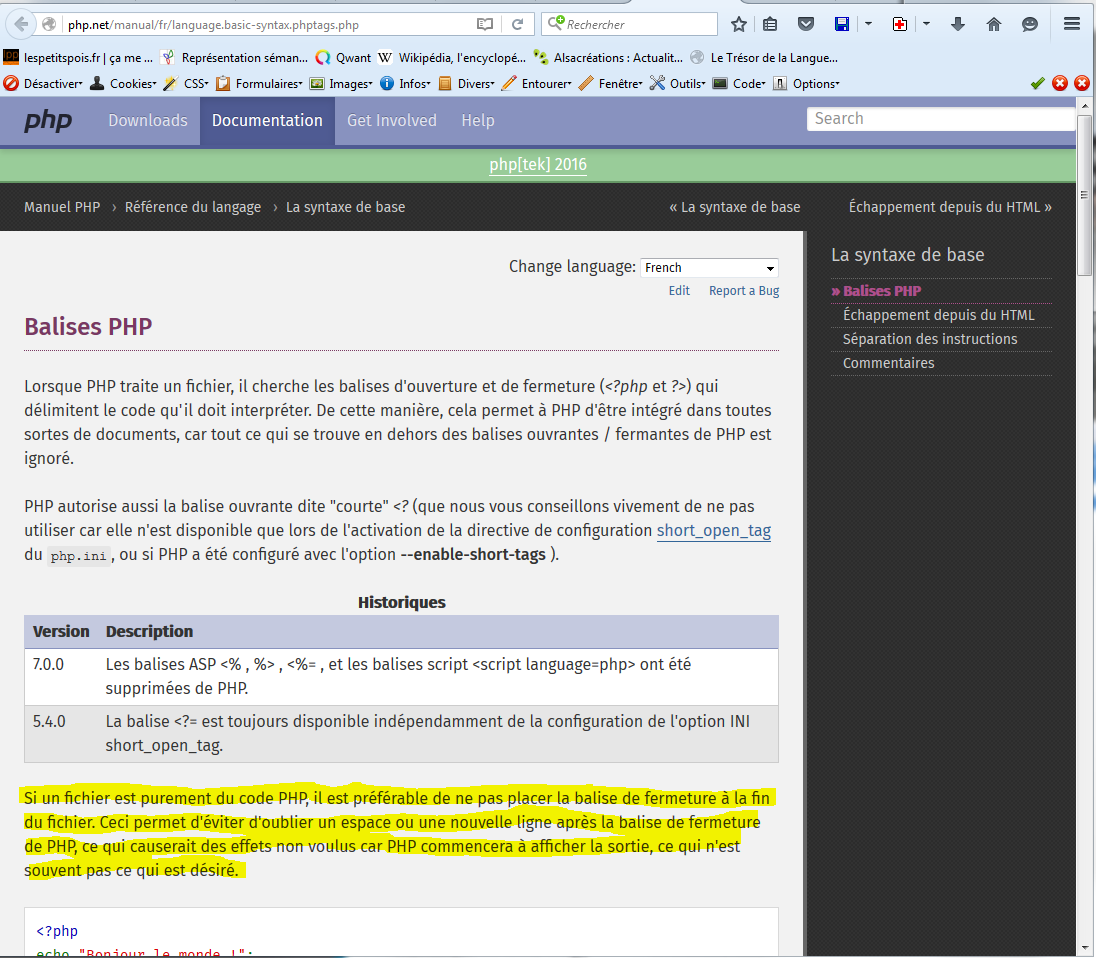Open the Firefox hamburger menu
Screen dimensions: 1096x958
click(1072, 24)
